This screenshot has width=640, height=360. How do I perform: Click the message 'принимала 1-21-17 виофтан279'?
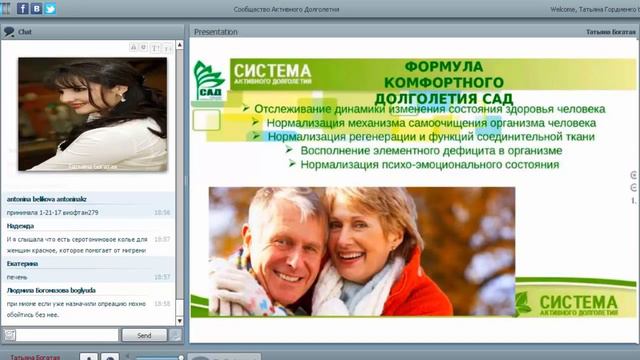(53, 213)
